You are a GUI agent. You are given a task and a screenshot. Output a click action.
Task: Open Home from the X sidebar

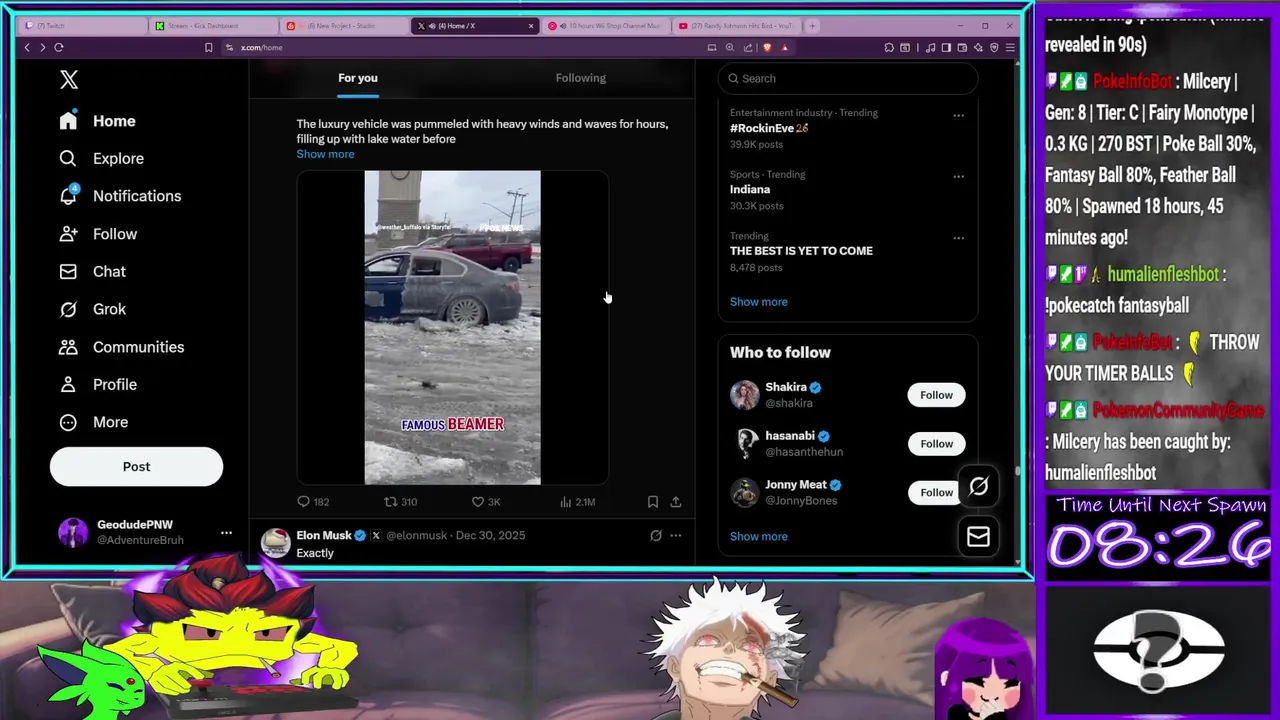tap(97, 121)
